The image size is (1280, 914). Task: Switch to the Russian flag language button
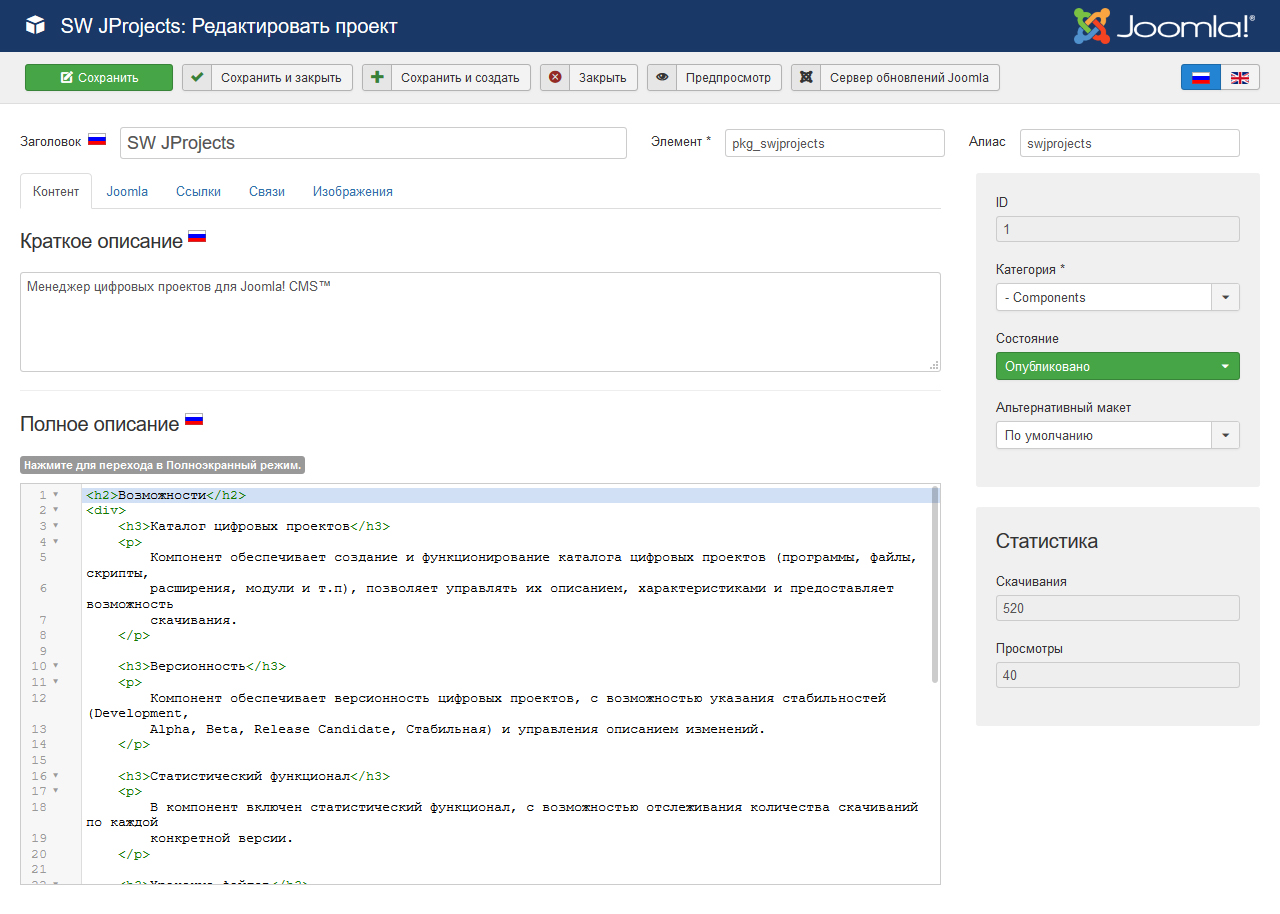click(1200, 77)
